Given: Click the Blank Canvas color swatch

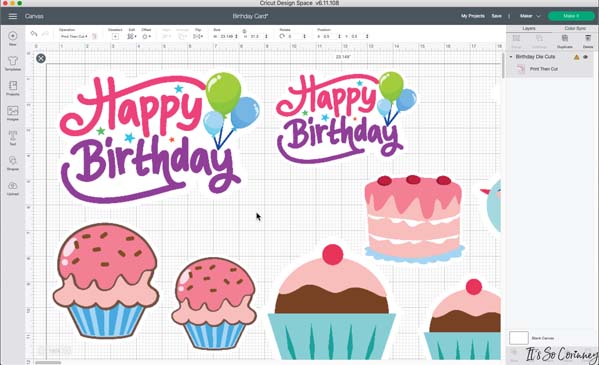Looking at the screenshot, I should 519,338.
